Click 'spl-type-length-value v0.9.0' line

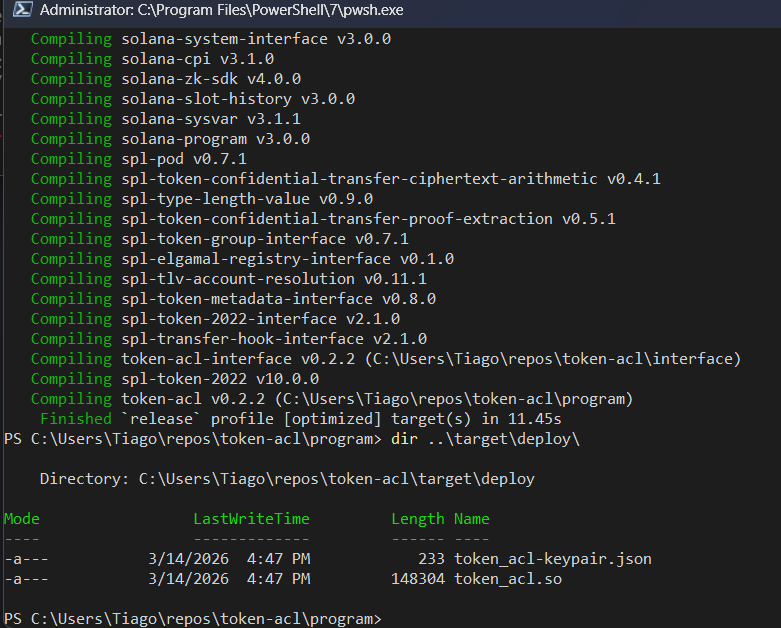coord(202,199)
